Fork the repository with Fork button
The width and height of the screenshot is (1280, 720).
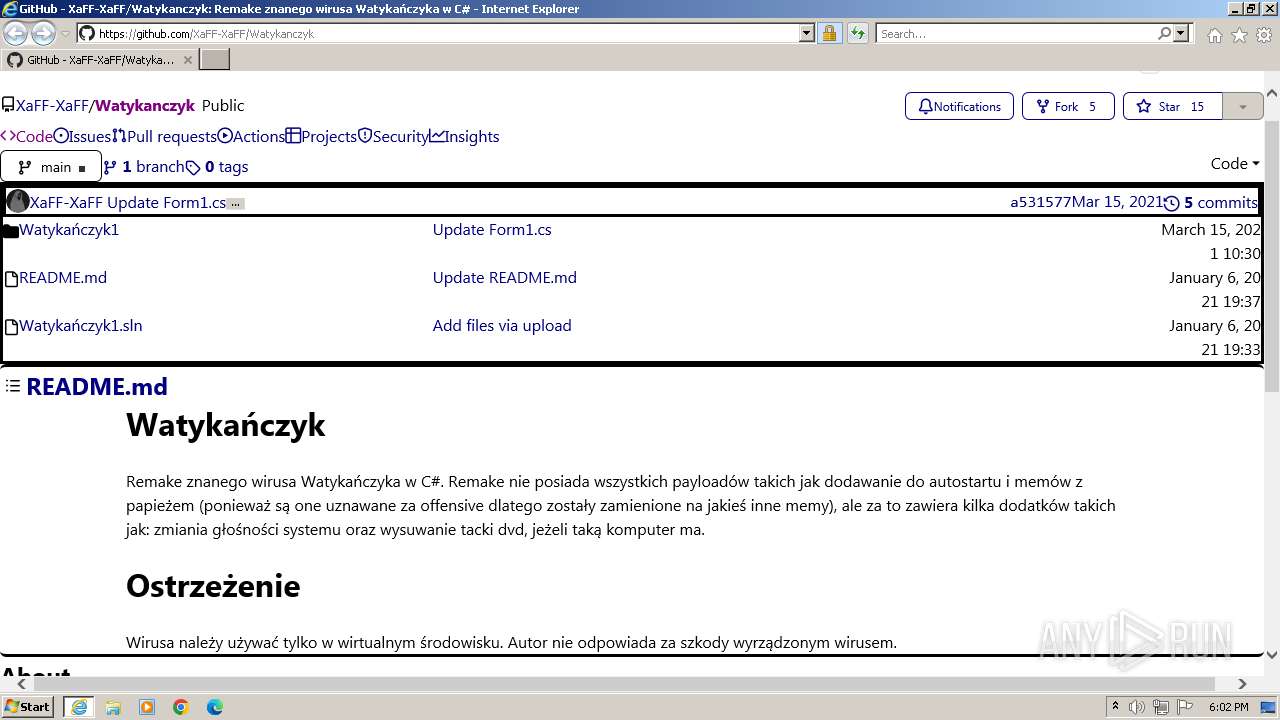1068,106
